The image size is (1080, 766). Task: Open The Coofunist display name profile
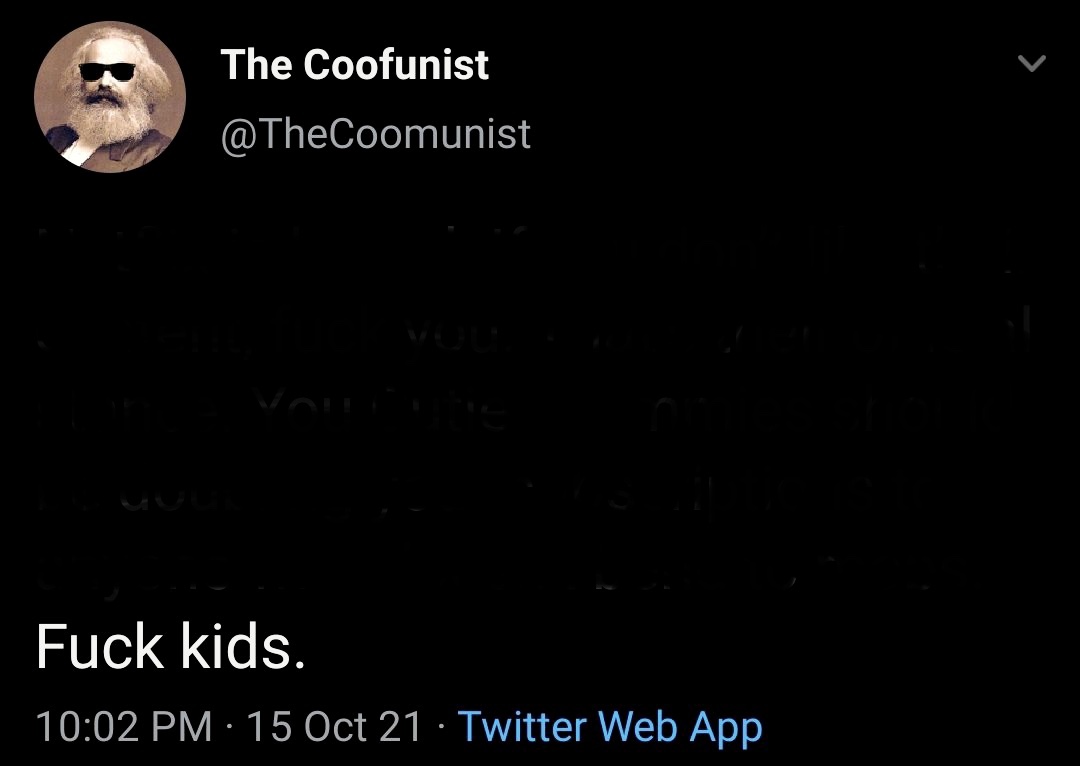tap(355, 65)
